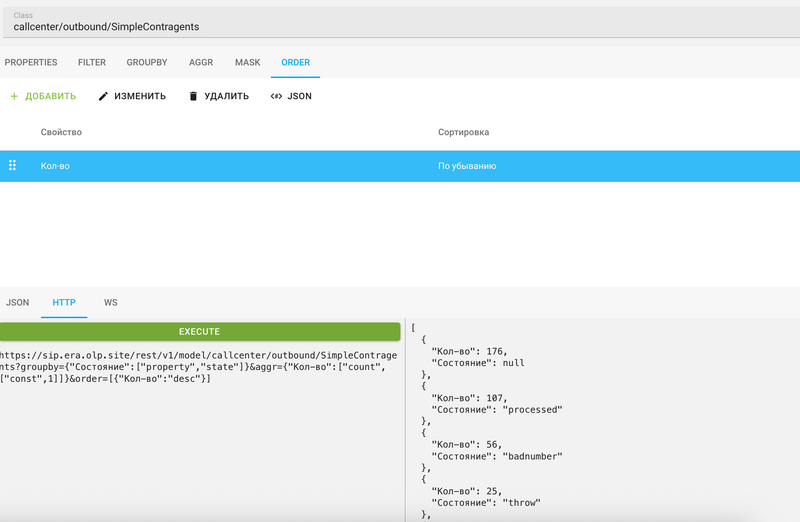Click the pencil icon for Изменить
Viewport: 800px width, 522px height.
point(103,96)
